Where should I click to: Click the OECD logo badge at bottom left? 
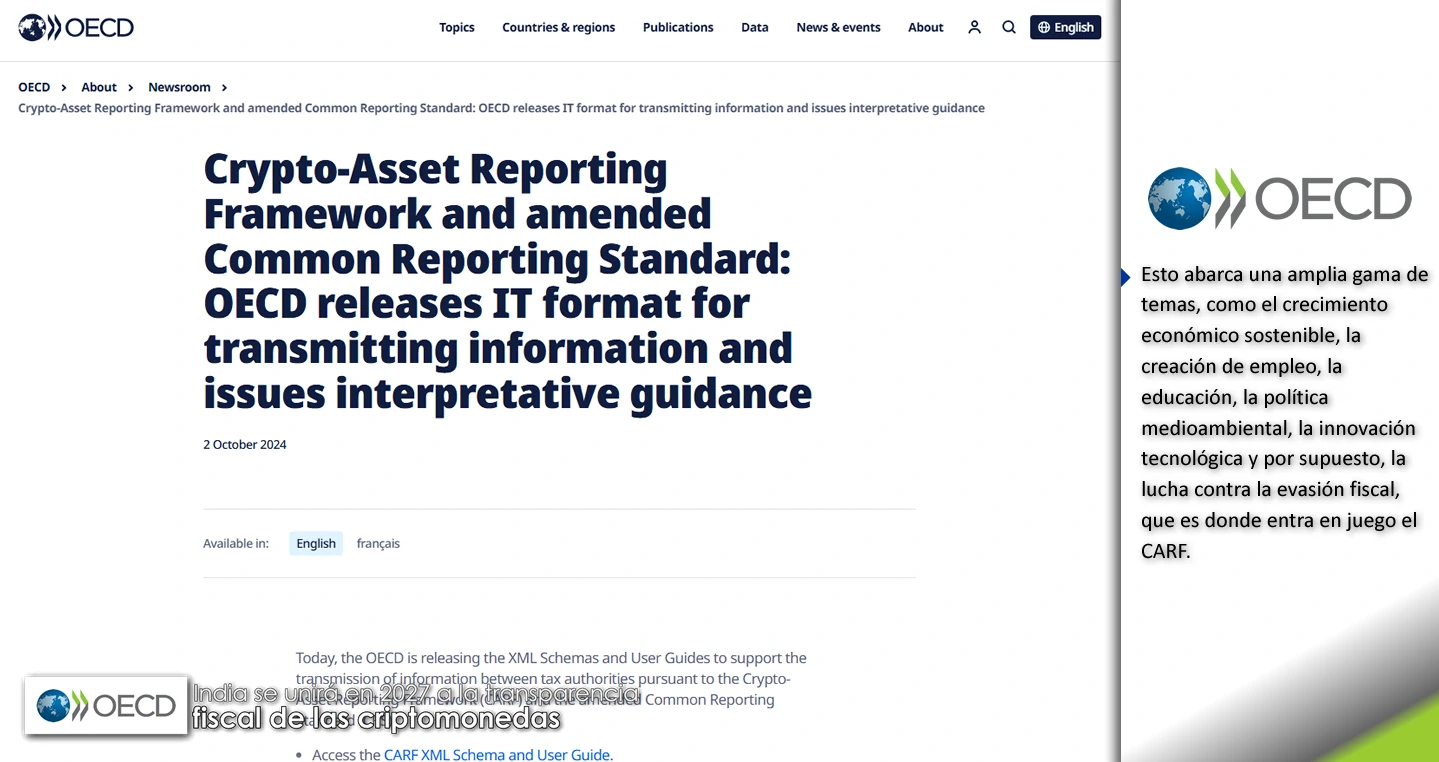pos(106,706)
